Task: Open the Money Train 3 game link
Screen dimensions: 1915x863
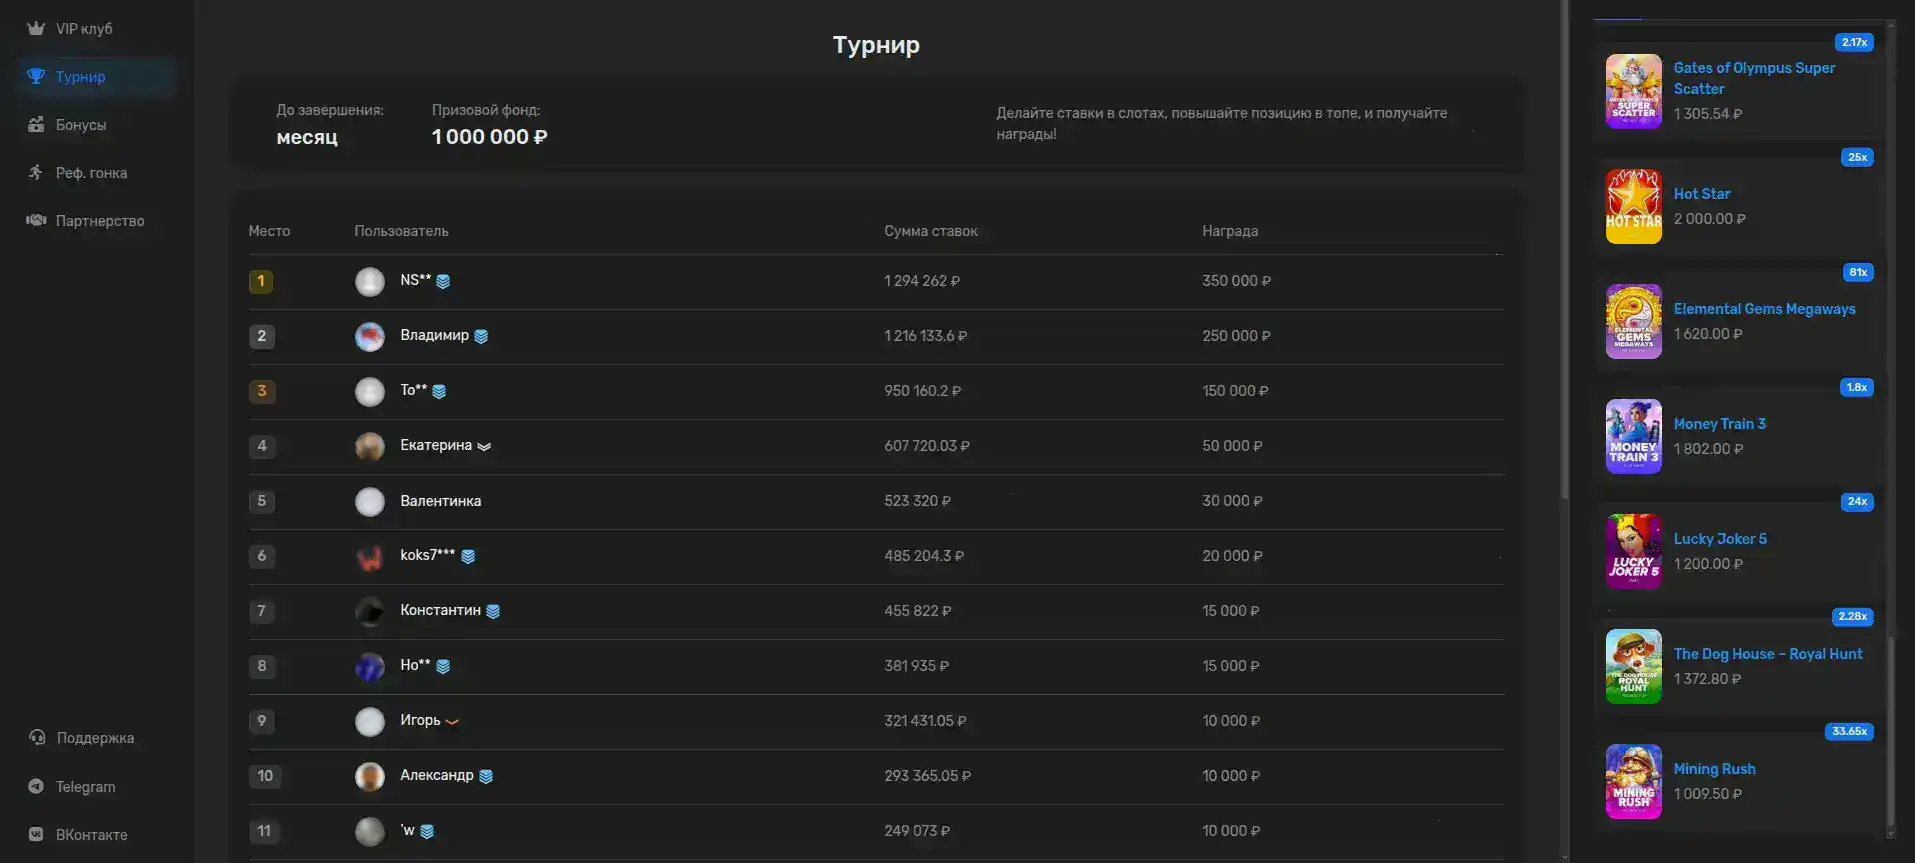Action: point(1719,424)
